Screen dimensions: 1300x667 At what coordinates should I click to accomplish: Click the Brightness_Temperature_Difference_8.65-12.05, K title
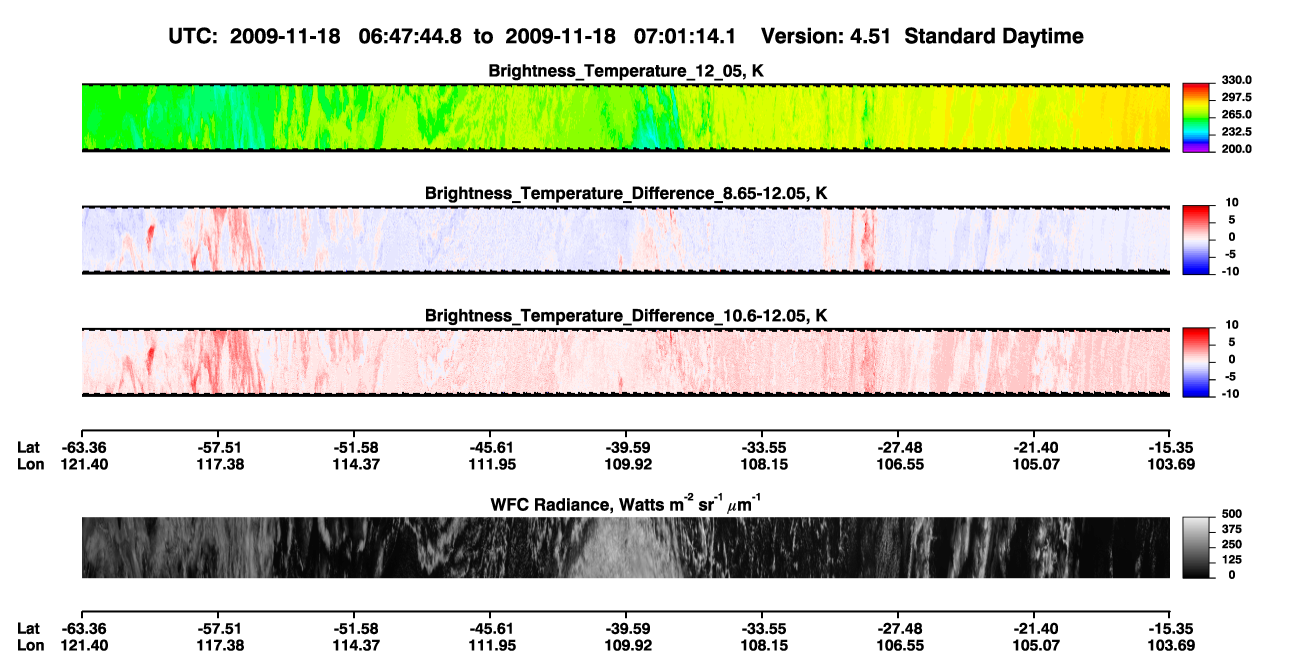coord(626,193)
